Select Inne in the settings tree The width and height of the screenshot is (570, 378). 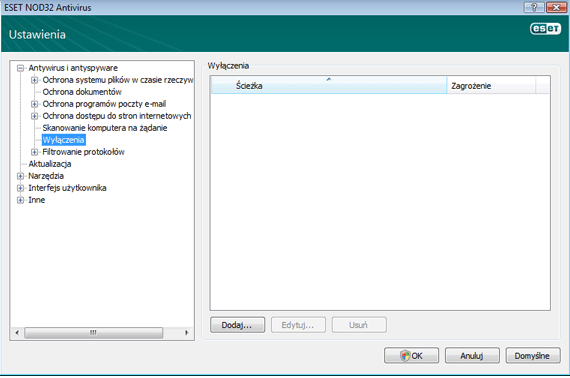[37, 200]
